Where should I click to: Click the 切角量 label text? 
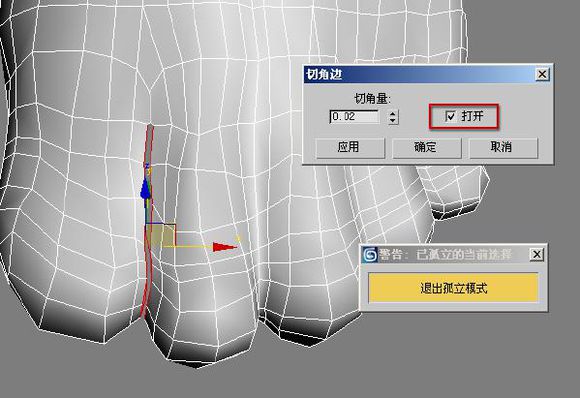372,99
